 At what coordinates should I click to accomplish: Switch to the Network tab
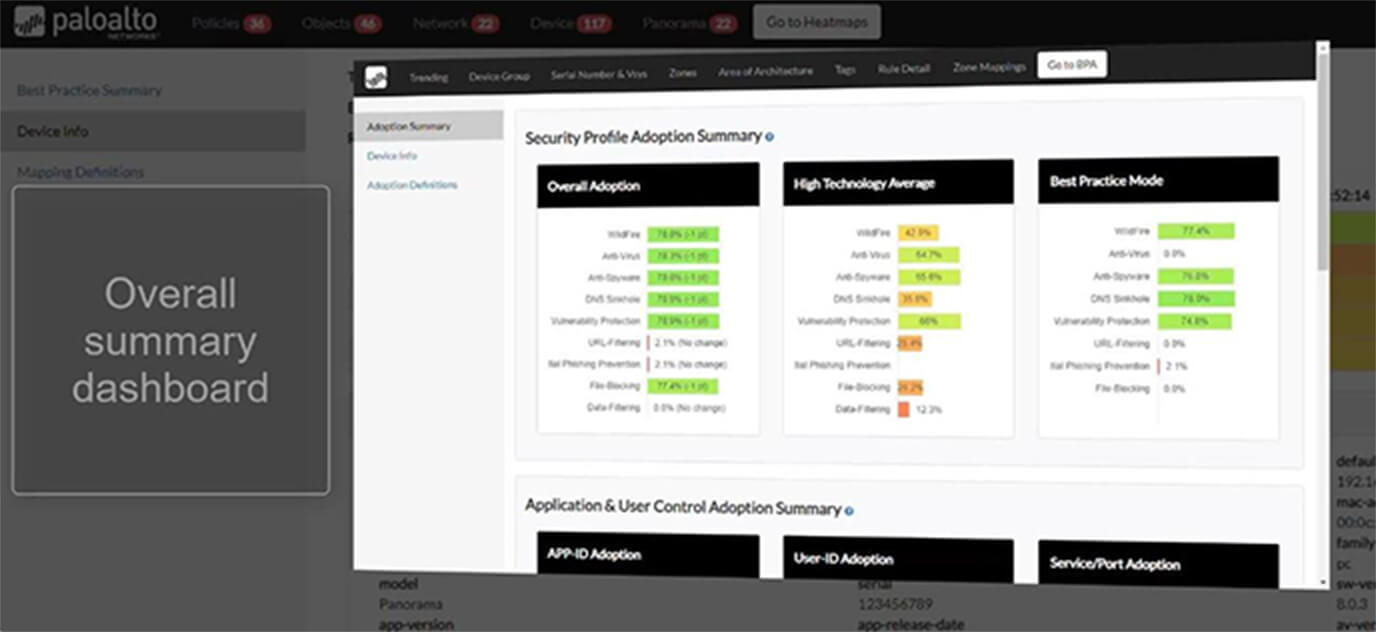coord(440,23)
